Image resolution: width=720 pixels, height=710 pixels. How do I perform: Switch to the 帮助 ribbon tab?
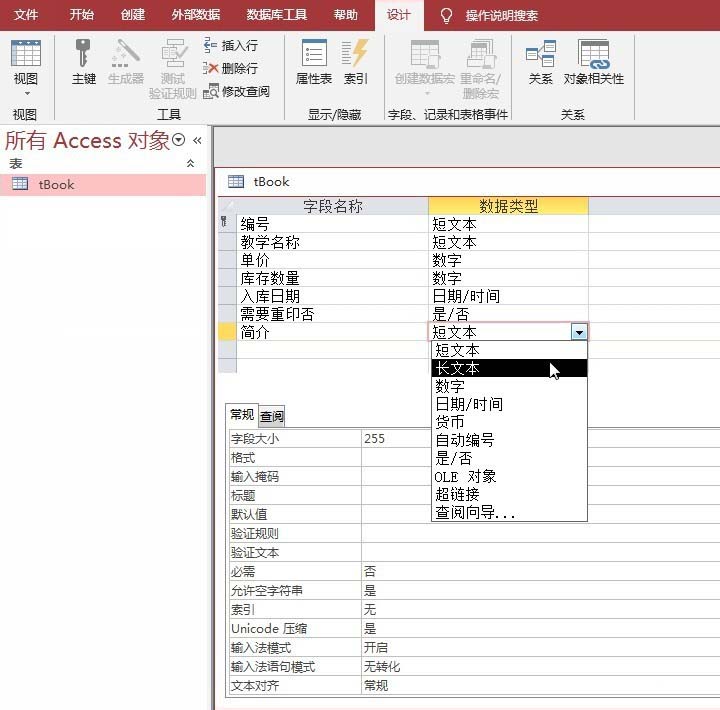[x=345, y=15]
